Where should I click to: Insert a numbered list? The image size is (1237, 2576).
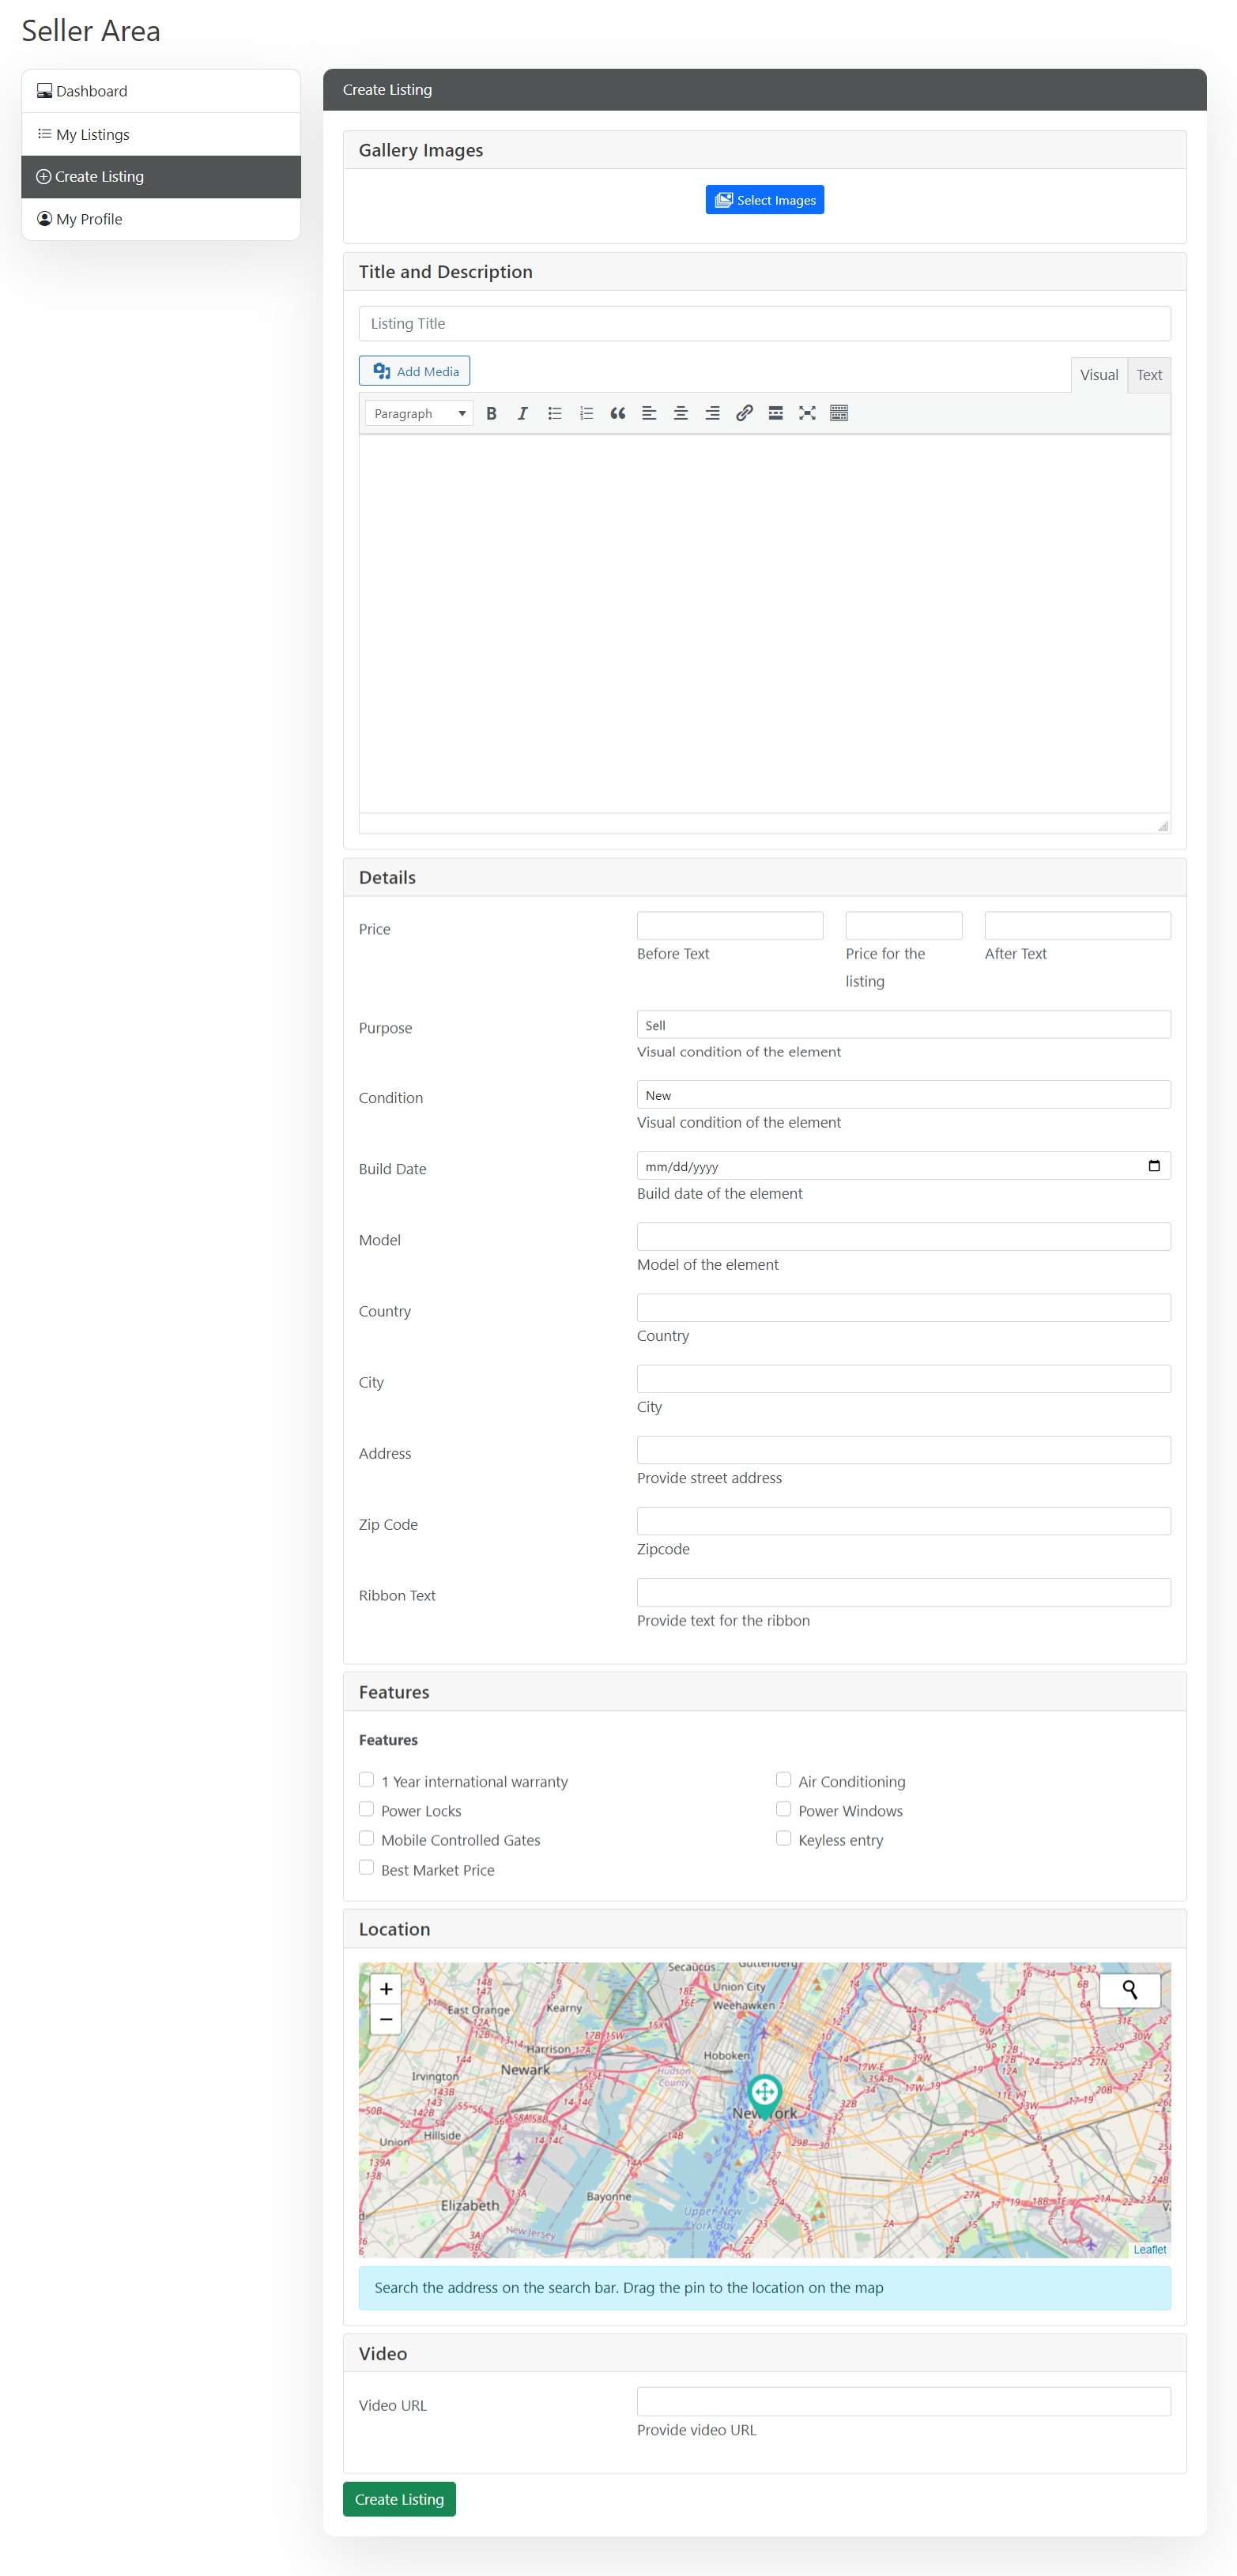pyautogui.click(x=586, y=413)
